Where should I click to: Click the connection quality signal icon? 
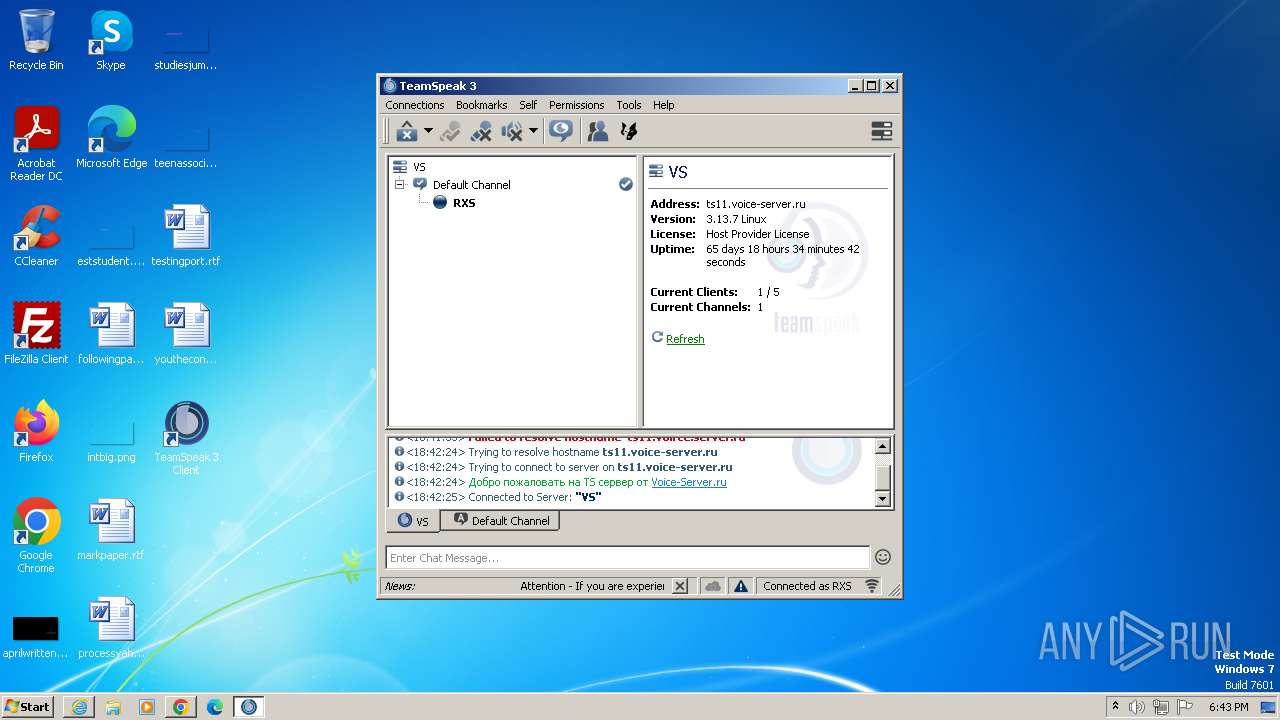[872, 586]
